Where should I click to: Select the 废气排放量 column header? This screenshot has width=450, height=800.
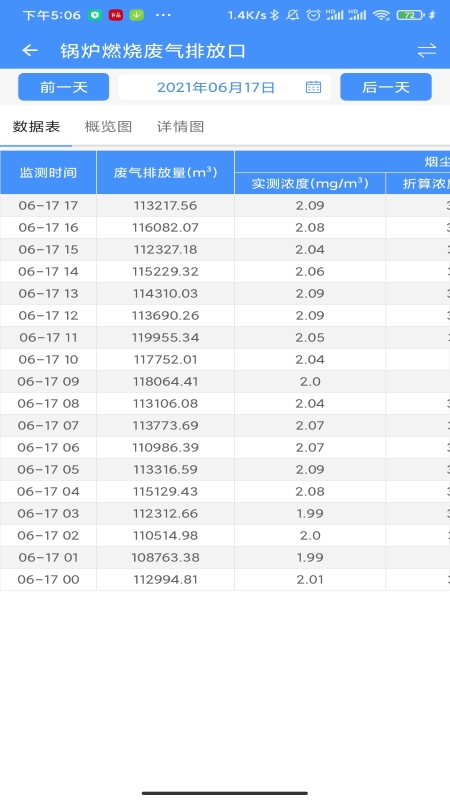pos(165,172)
